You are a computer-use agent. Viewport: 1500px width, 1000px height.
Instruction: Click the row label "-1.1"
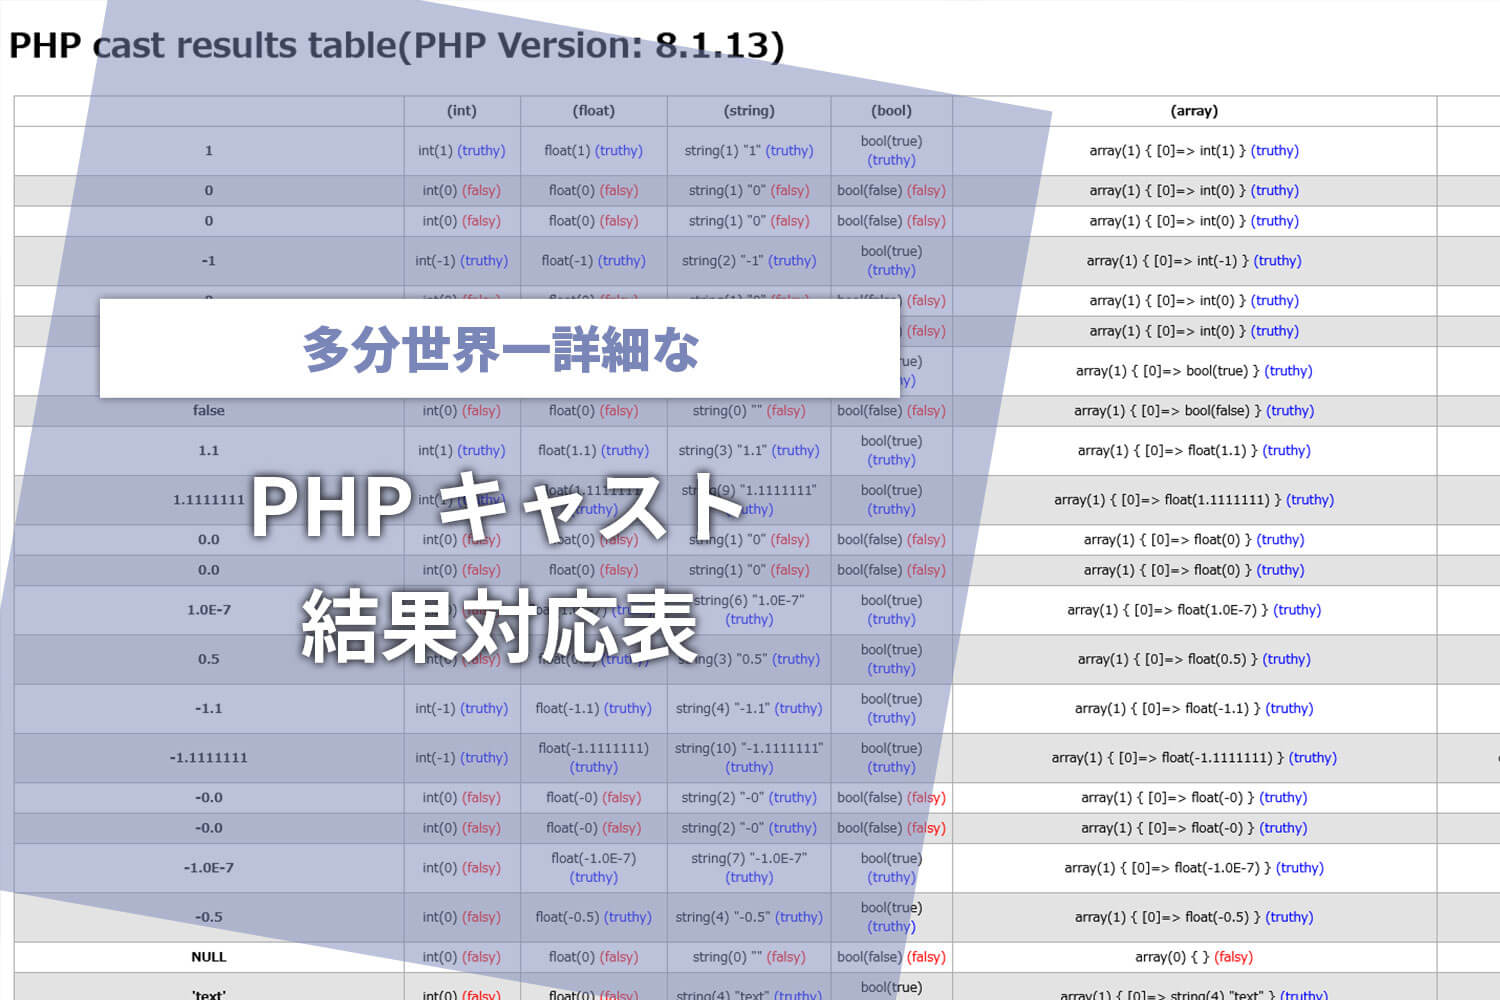(209, 709)
